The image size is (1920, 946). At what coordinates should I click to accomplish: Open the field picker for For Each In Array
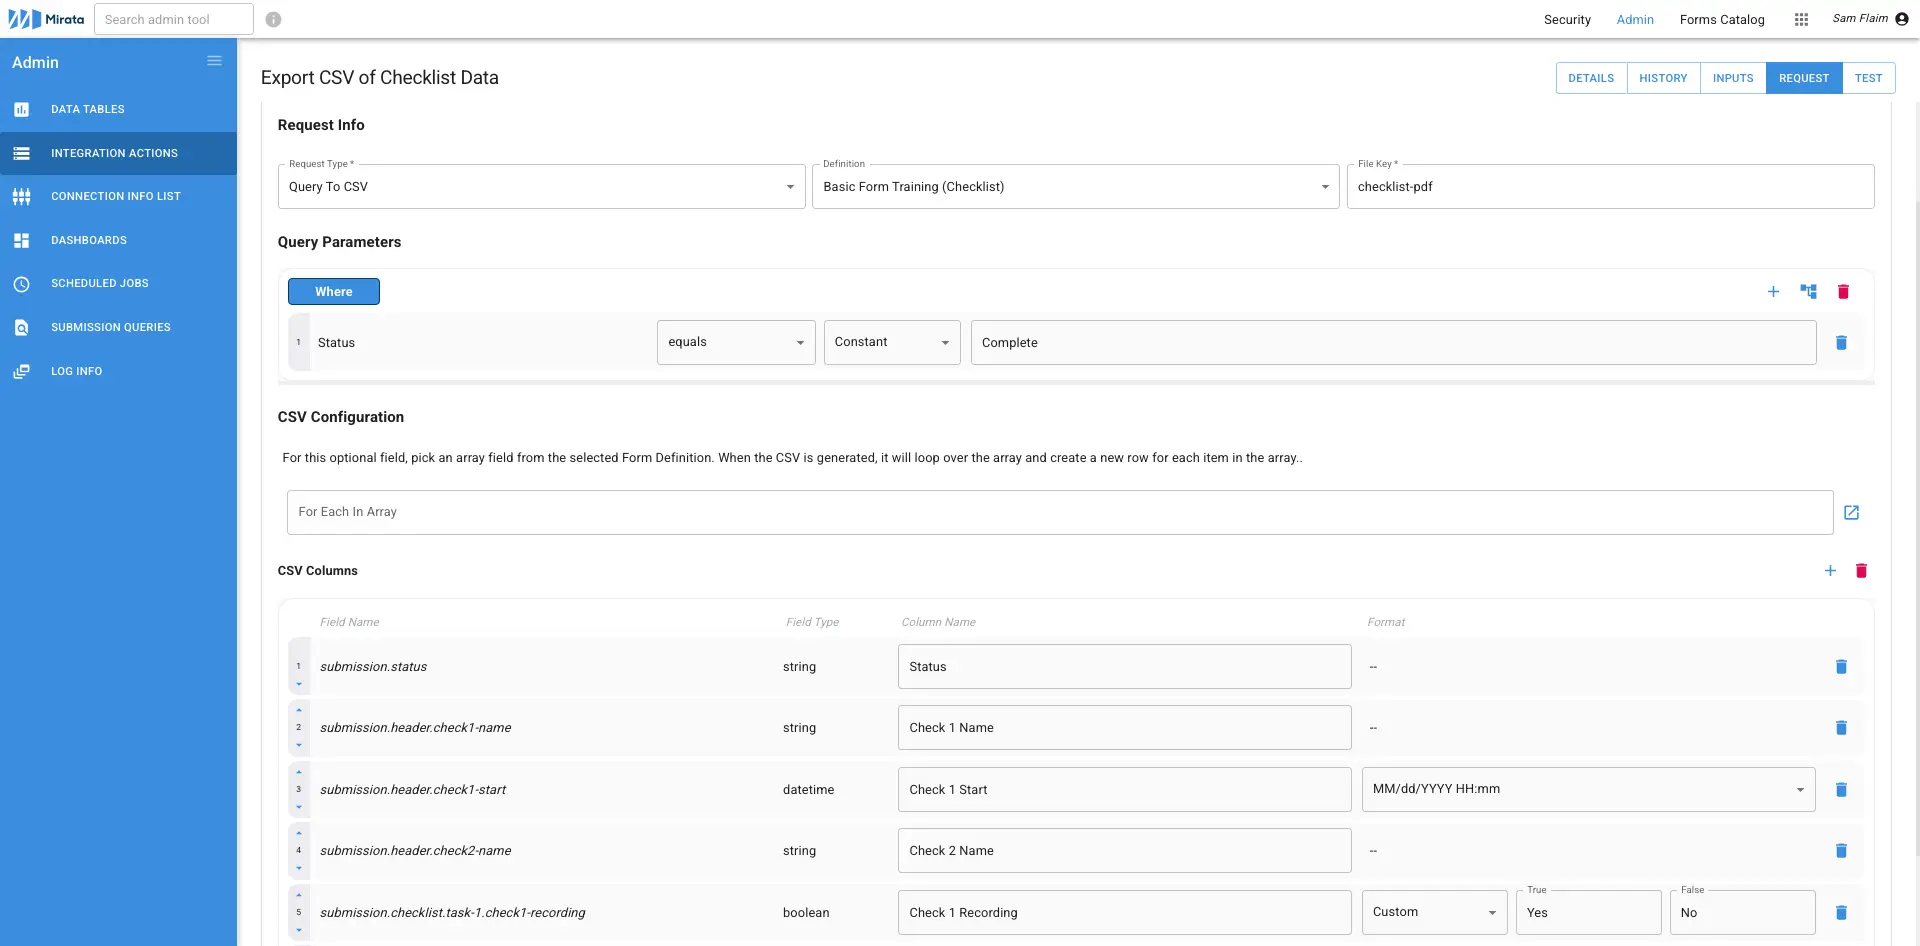pos(1852,512)
